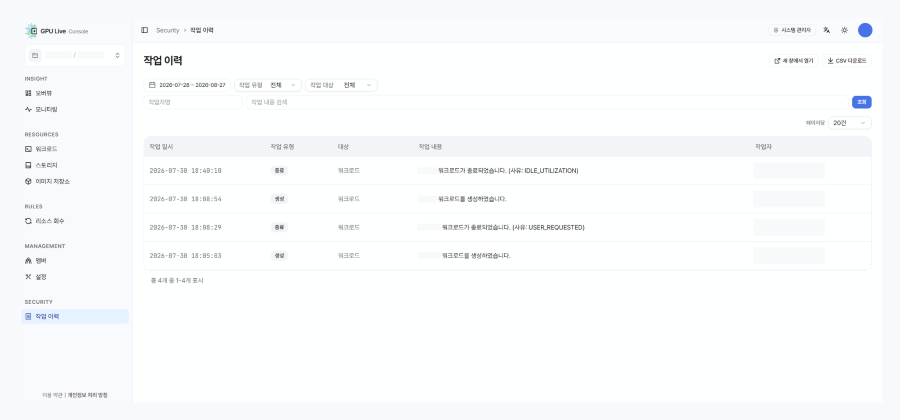Click the timestamp 2026-07-30 18:08:54
This screenshot has height=420, width=900.
tap(185, 199)
